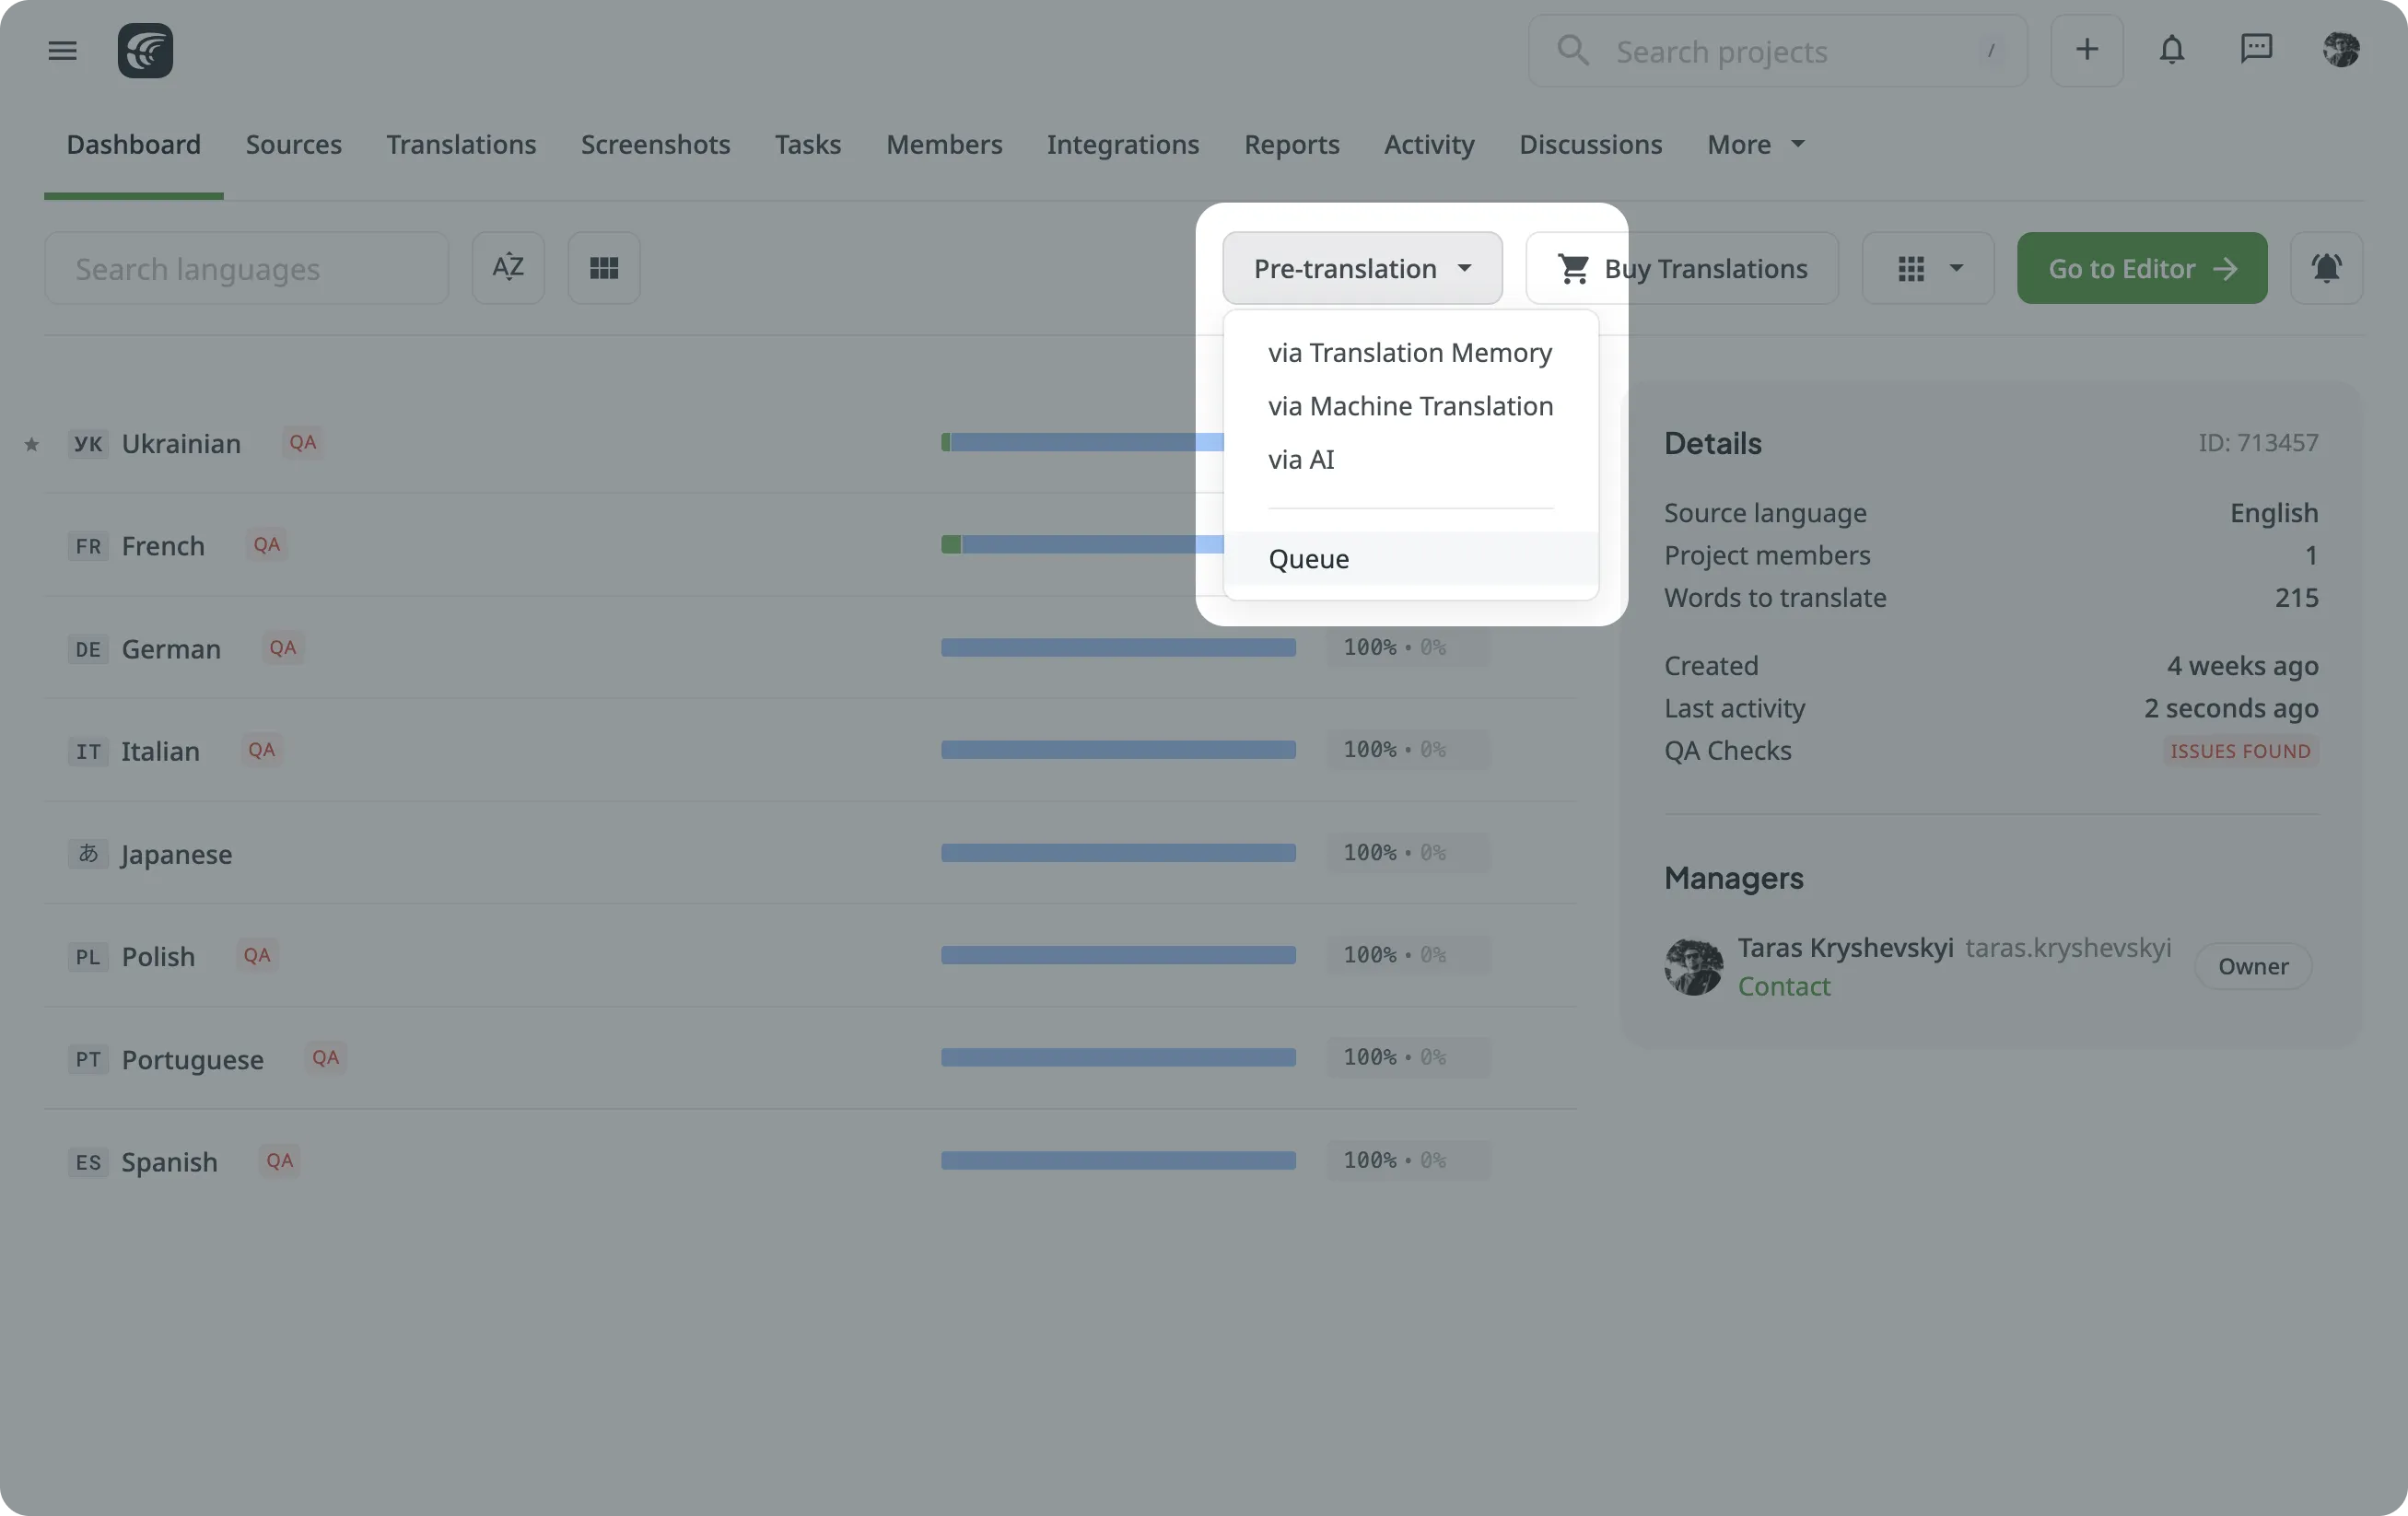
Task: Toggle the star next to Ukrainian
Action: click(x=32, y=445)
